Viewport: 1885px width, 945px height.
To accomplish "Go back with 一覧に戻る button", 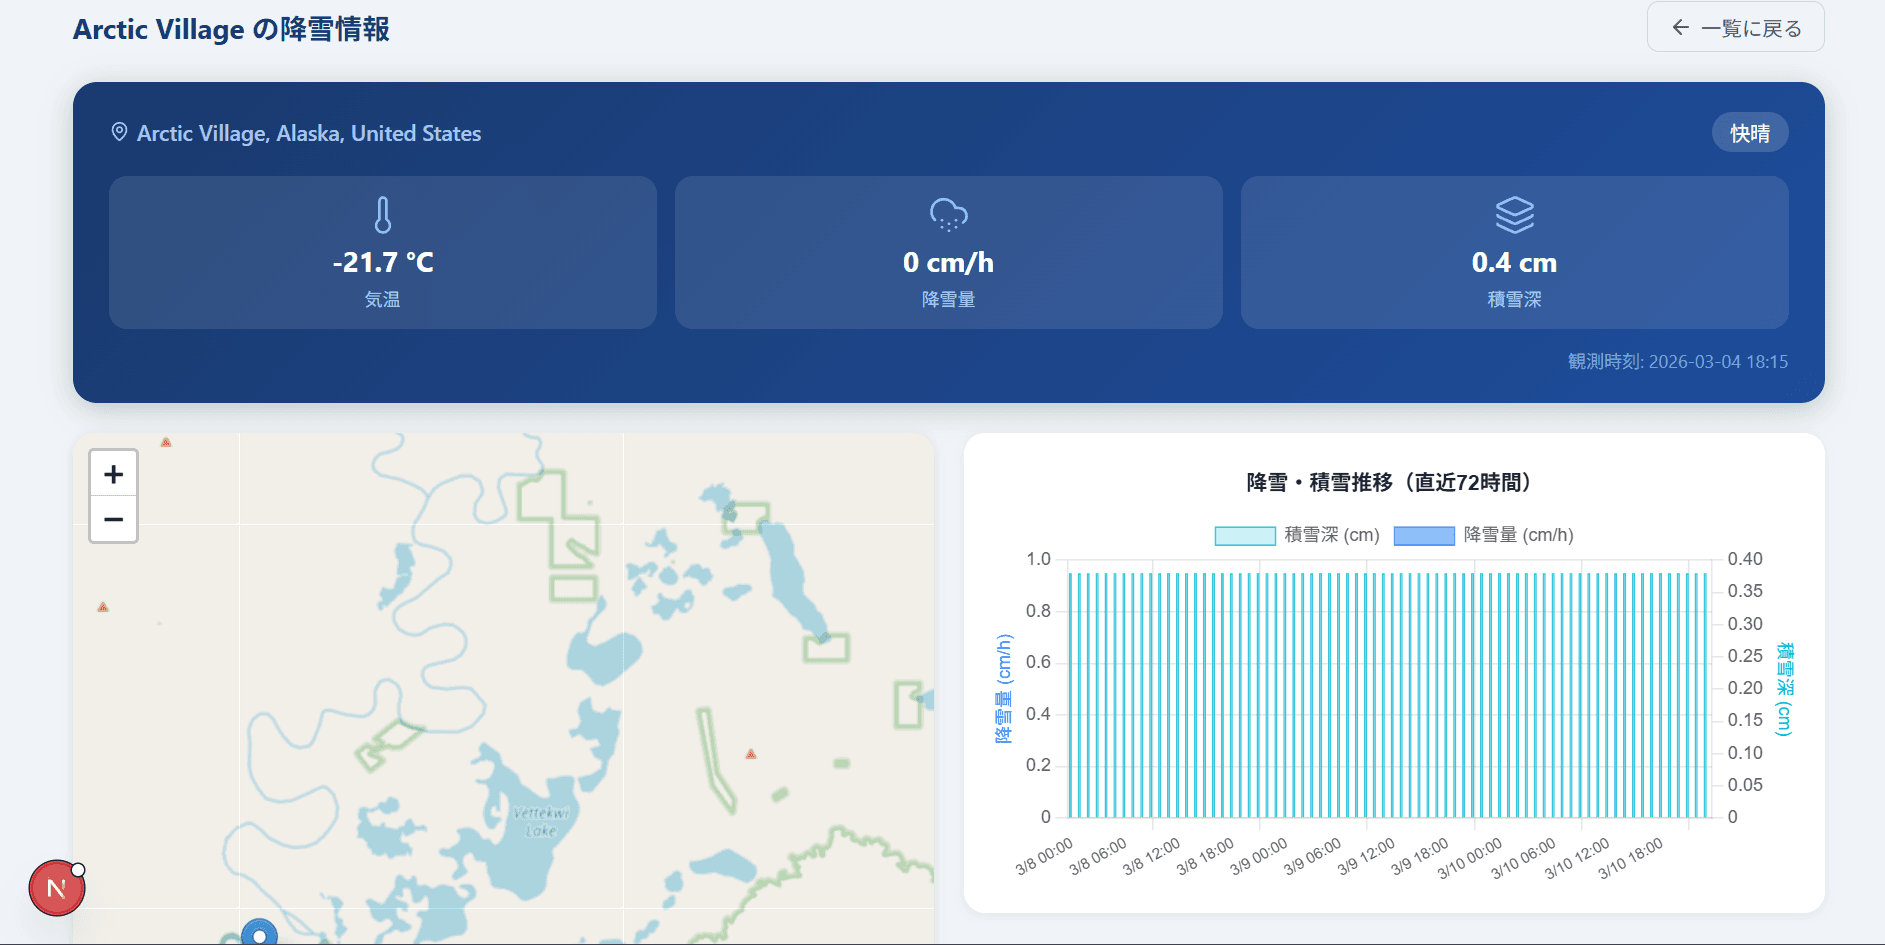I will point(1735,28).
